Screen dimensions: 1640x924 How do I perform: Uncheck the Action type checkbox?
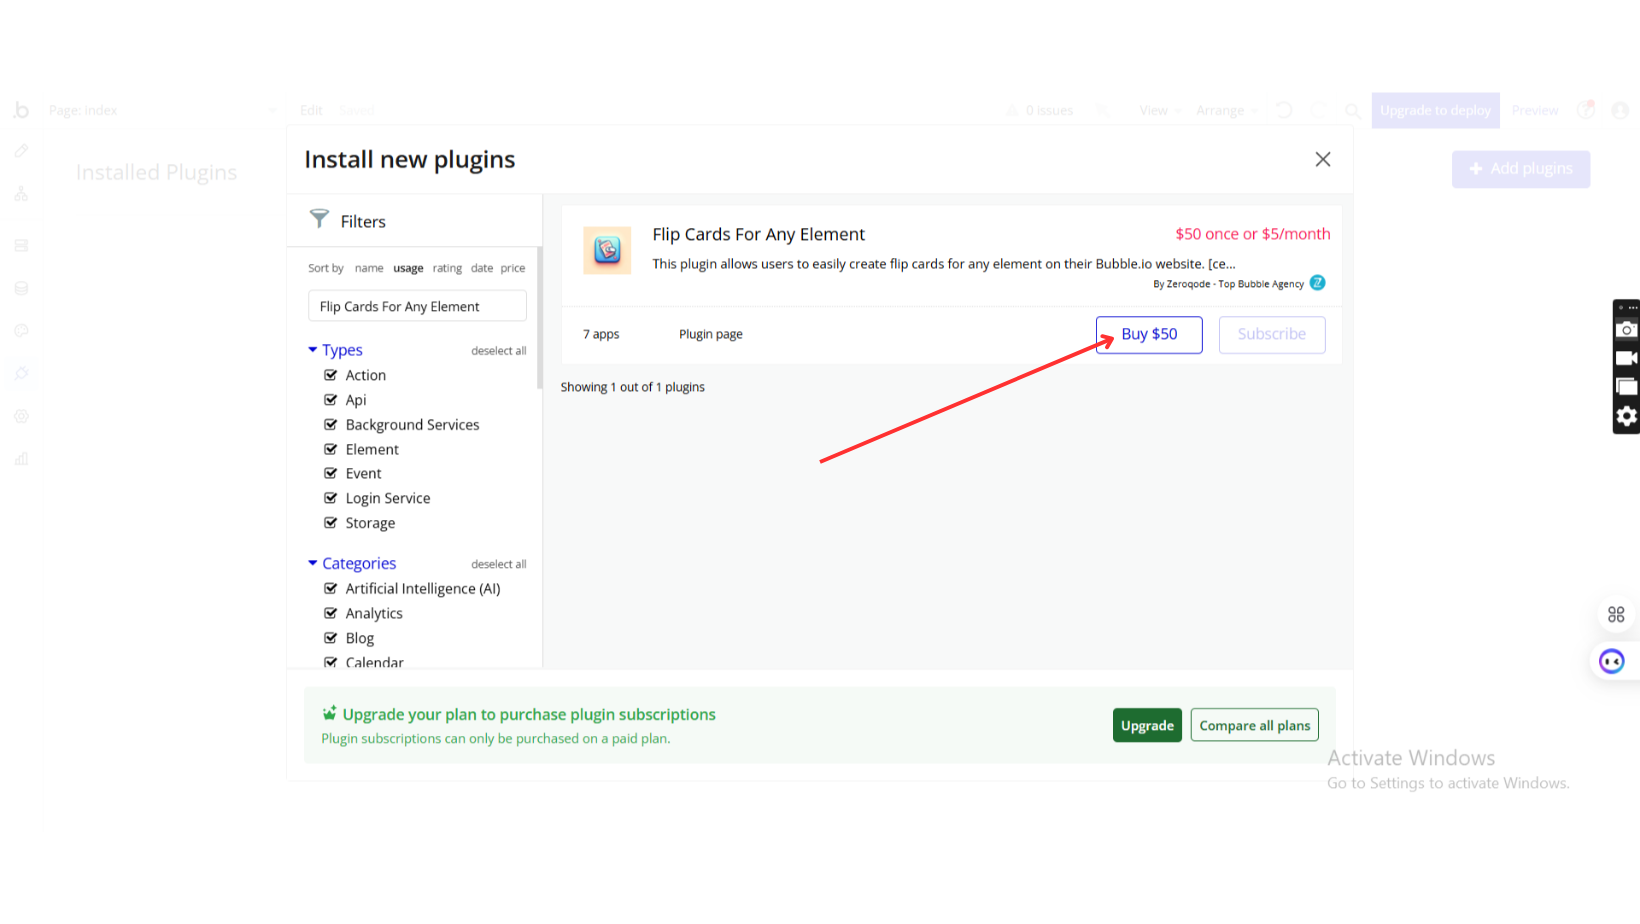331,375
